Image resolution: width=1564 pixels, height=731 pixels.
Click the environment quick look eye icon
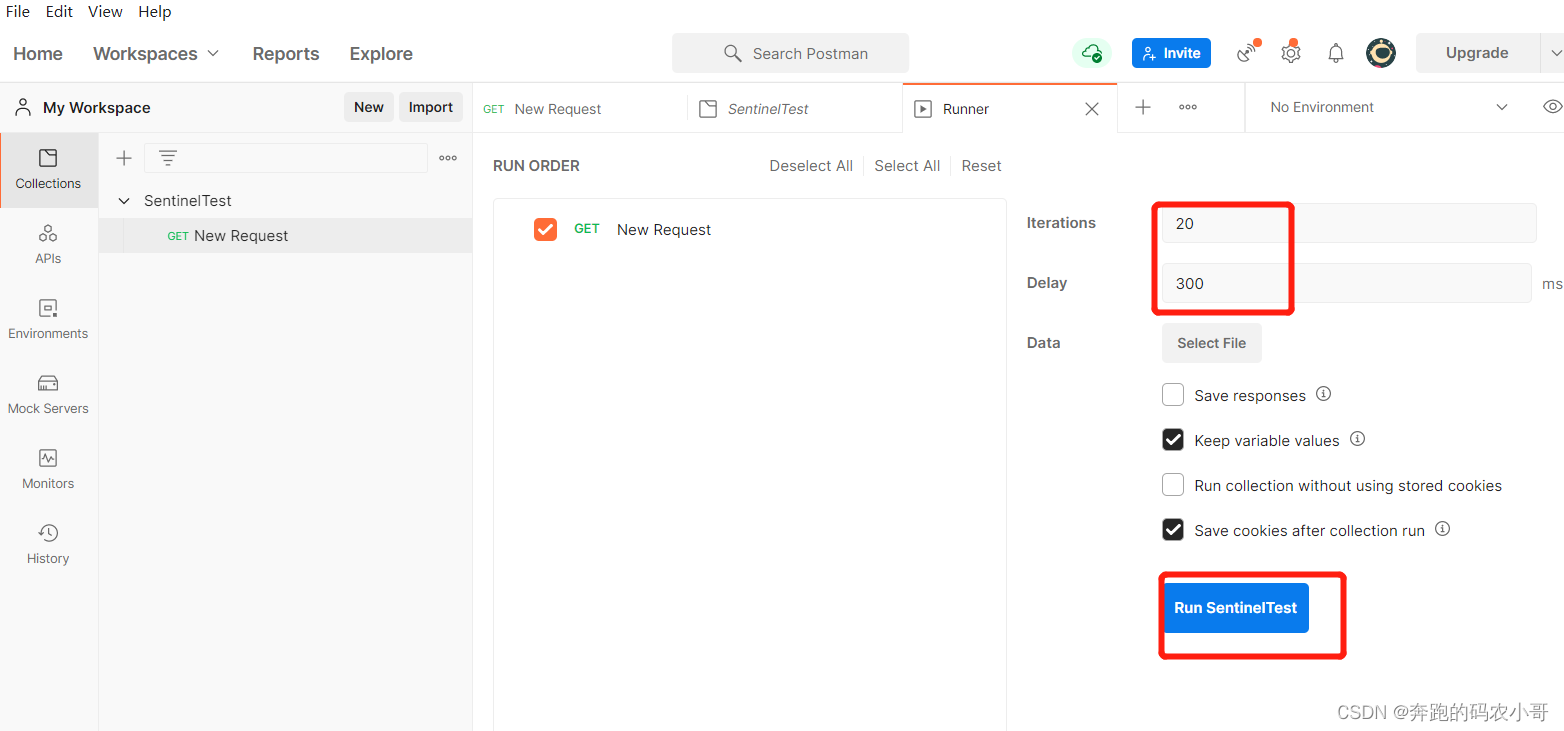point(1552,107)
